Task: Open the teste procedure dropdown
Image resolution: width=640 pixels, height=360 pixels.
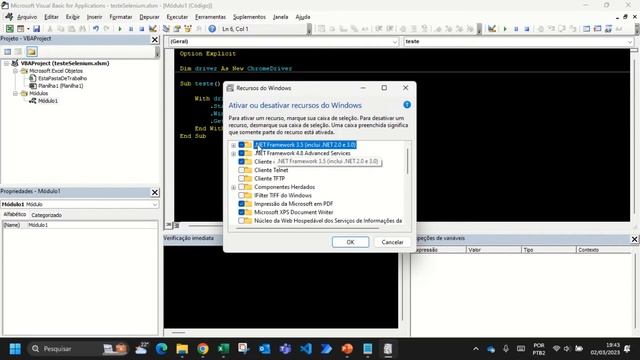Action: [630, 42]
